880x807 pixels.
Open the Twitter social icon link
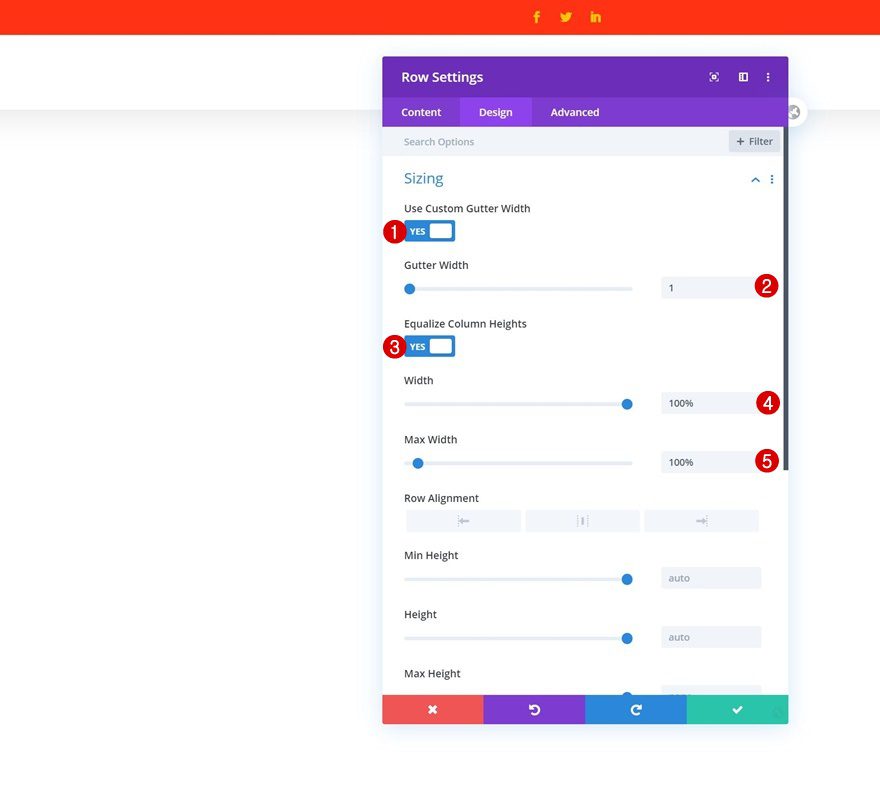pos(566,17)
